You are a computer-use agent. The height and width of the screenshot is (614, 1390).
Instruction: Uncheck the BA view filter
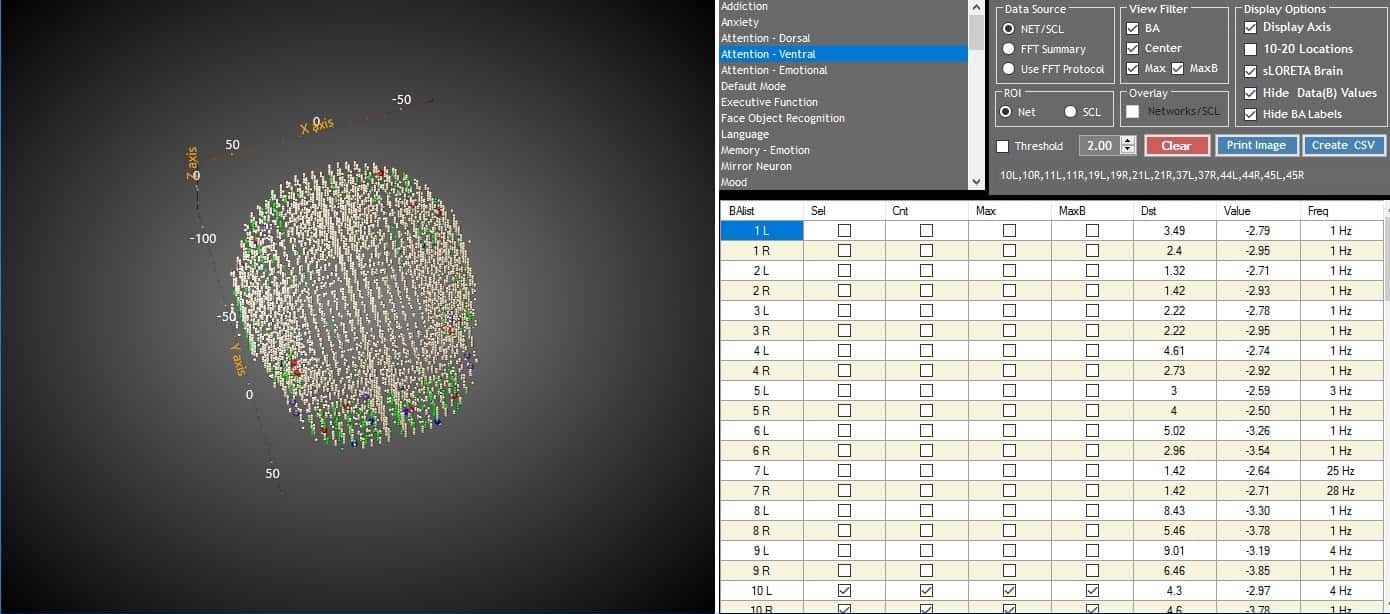(x=1133, y=28)
